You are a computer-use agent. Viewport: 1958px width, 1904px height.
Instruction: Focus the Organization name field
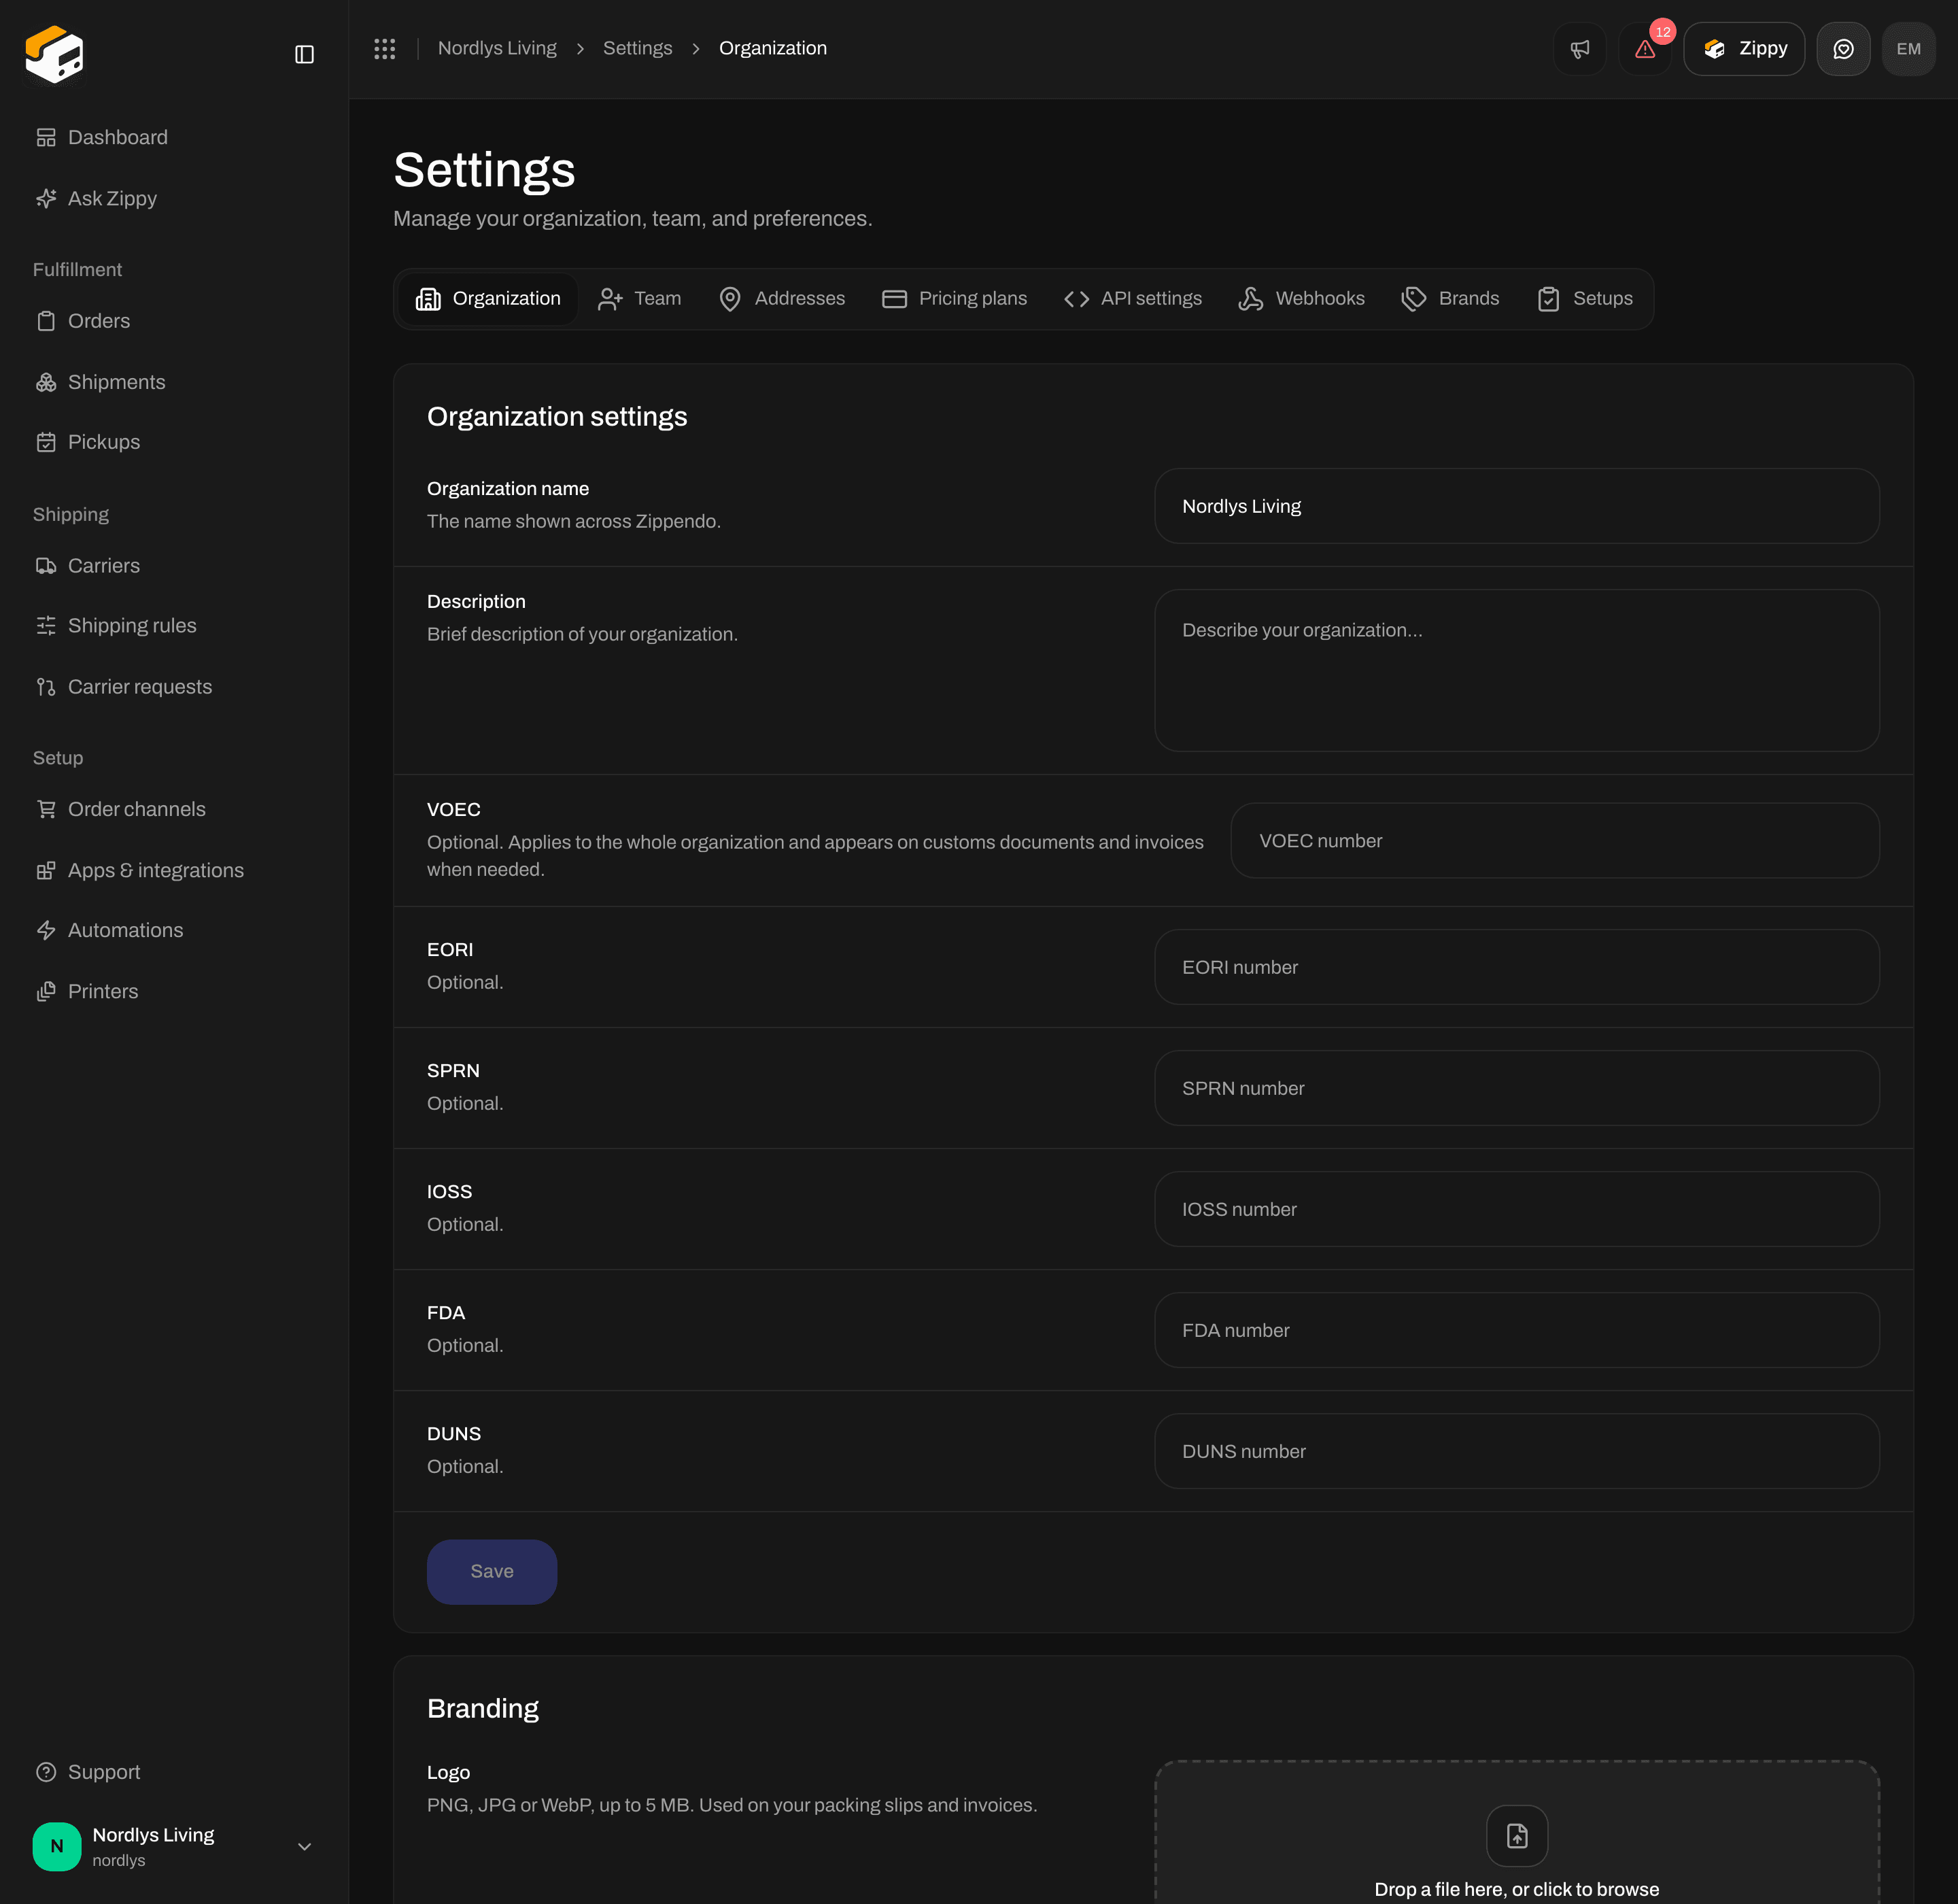(1517, 506)
